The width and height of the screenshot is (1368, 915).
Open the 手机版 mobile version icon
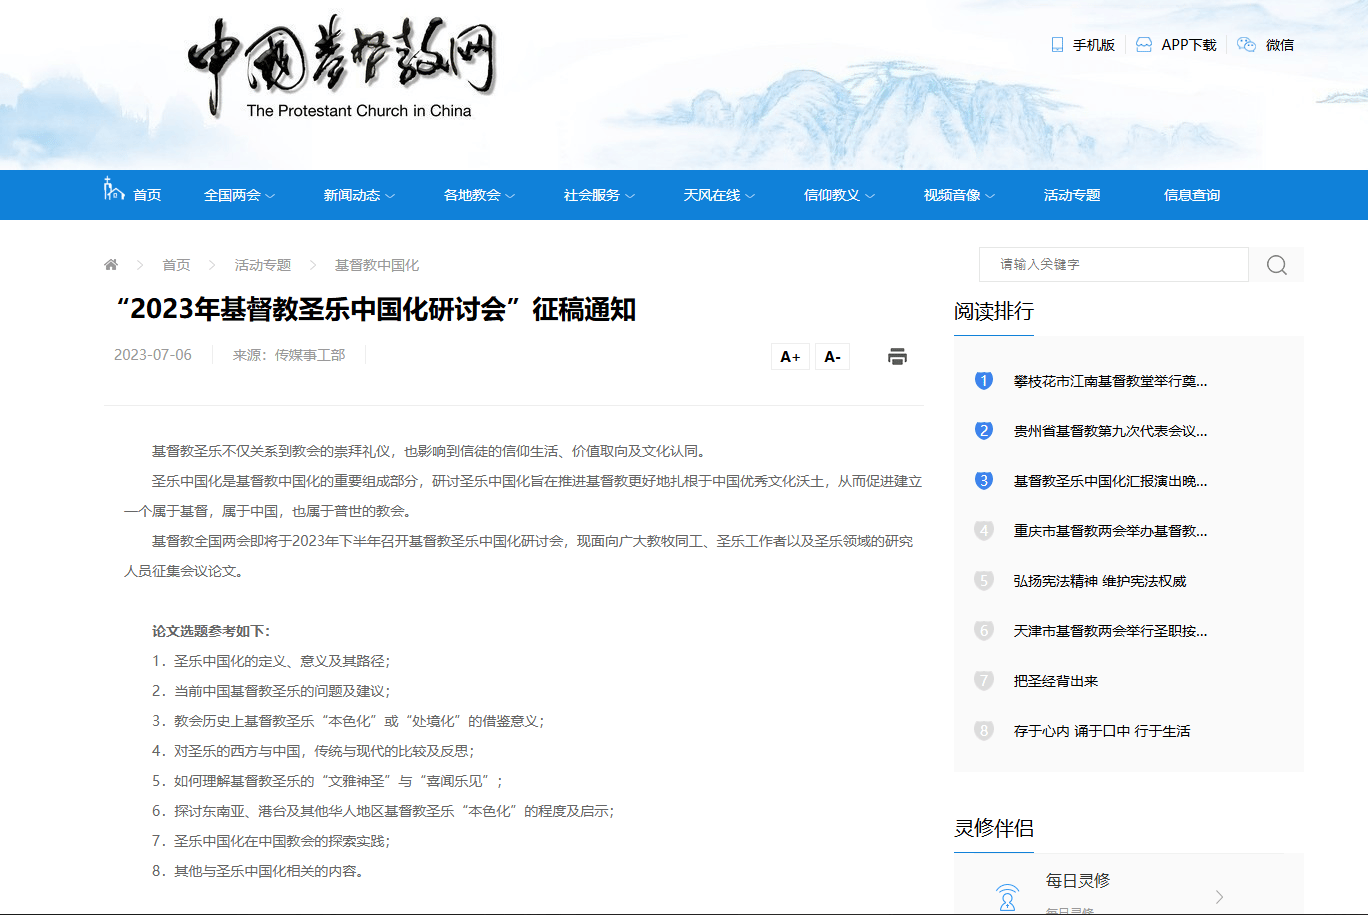pyautogui.click(x=1057, y=45)
